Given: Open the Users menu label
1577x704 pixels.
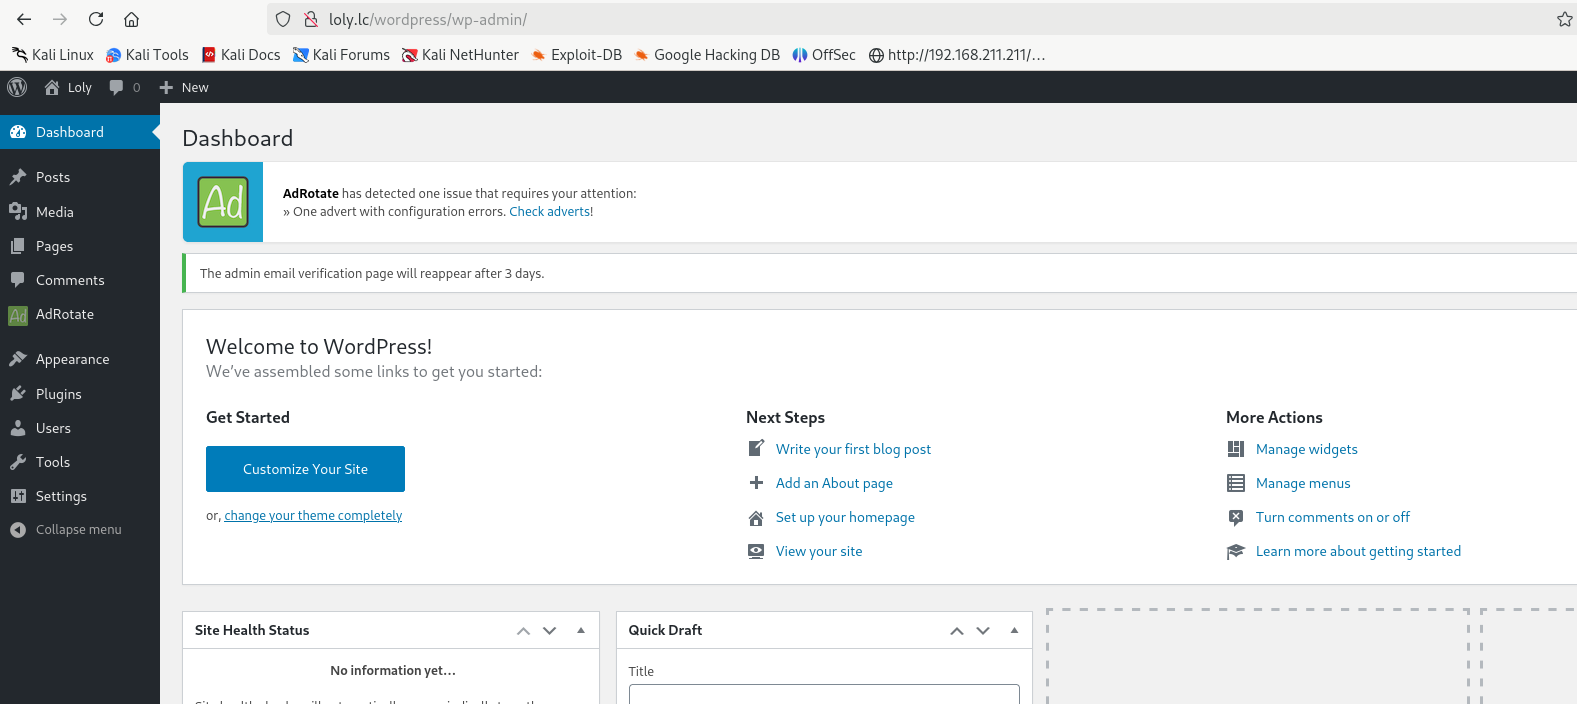Looking at the screenshot, I should pos(53,428).
